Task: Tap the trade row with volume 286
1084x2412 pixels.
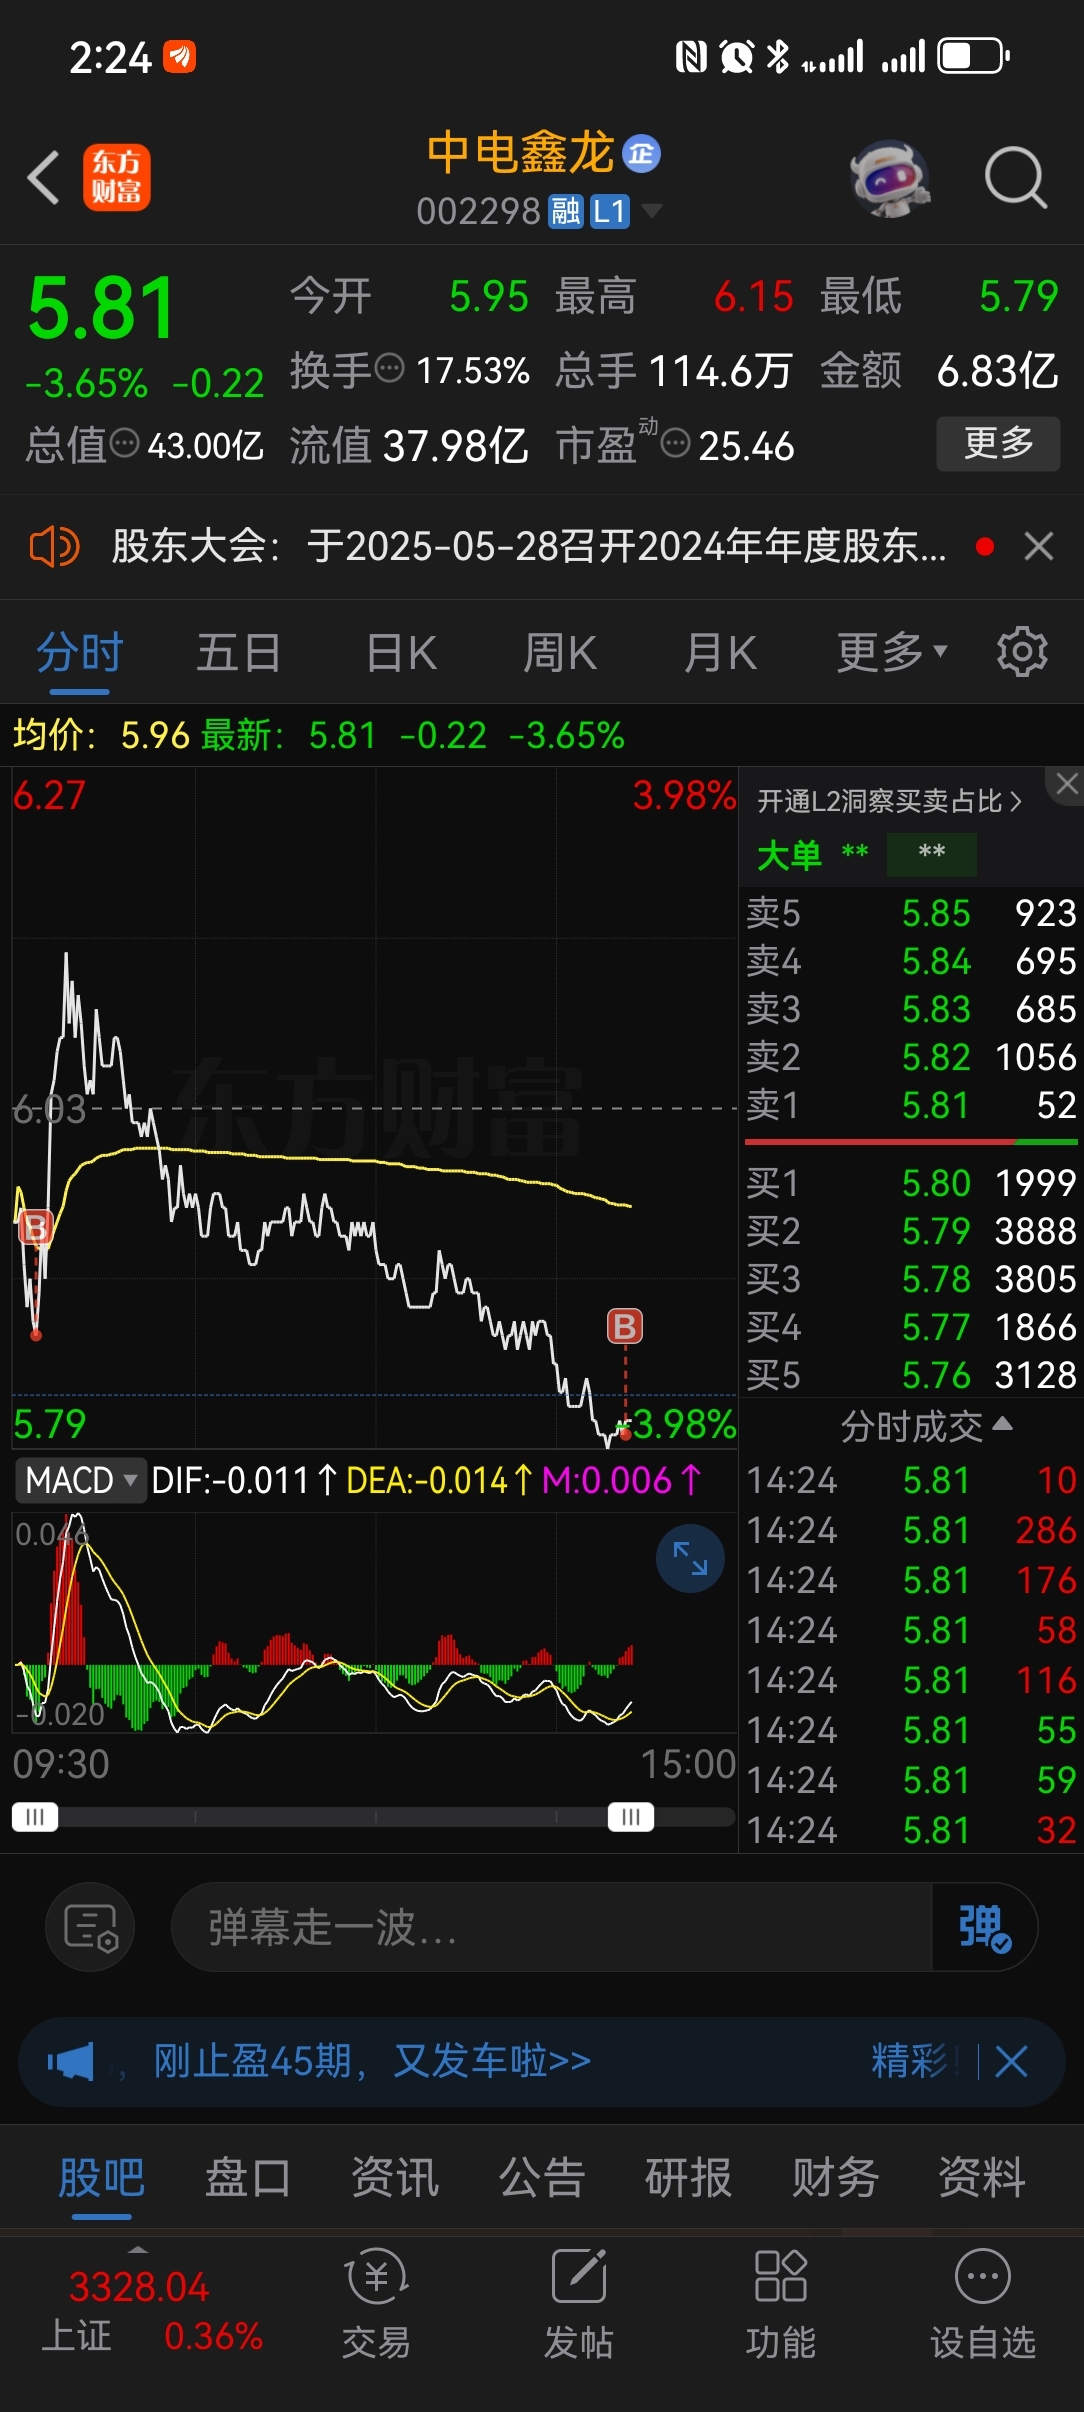Action: coord(911,1530)
